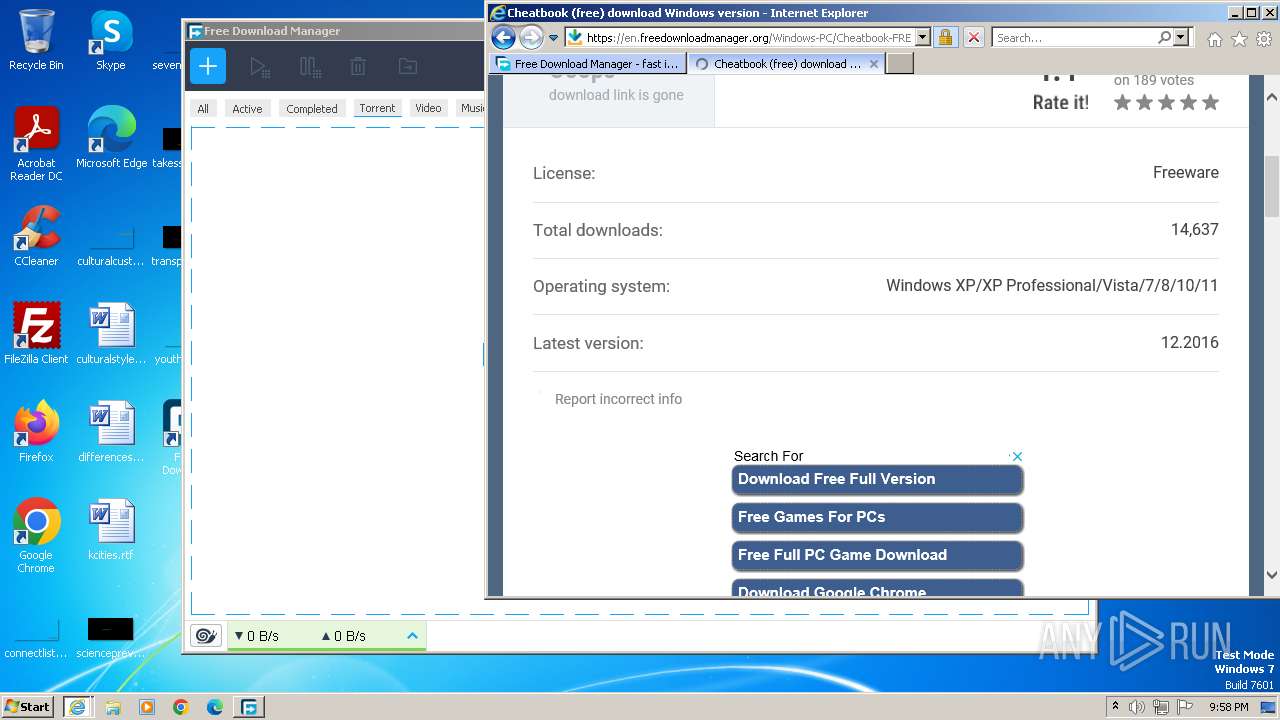This screenshot has height=720, width=1280.
Task: Select the Active filter tab
Action: (247, 108)
